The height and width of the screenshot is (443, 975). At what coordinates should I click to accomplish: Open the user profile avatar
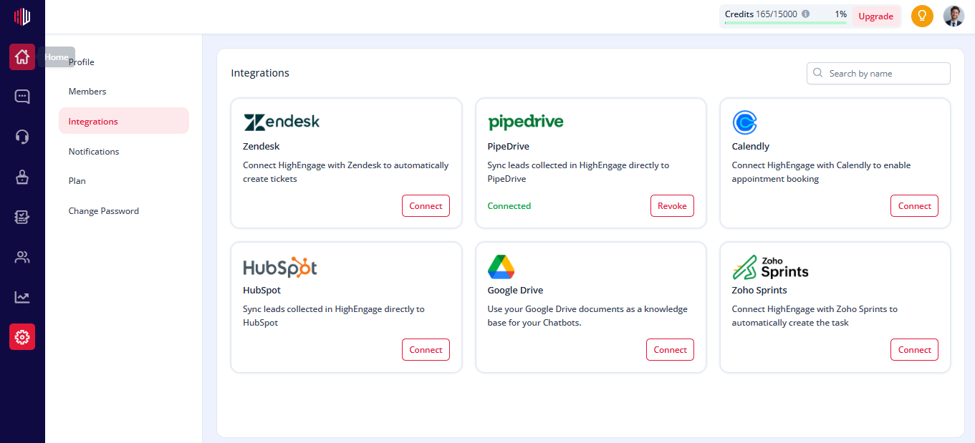click(953, 16)
